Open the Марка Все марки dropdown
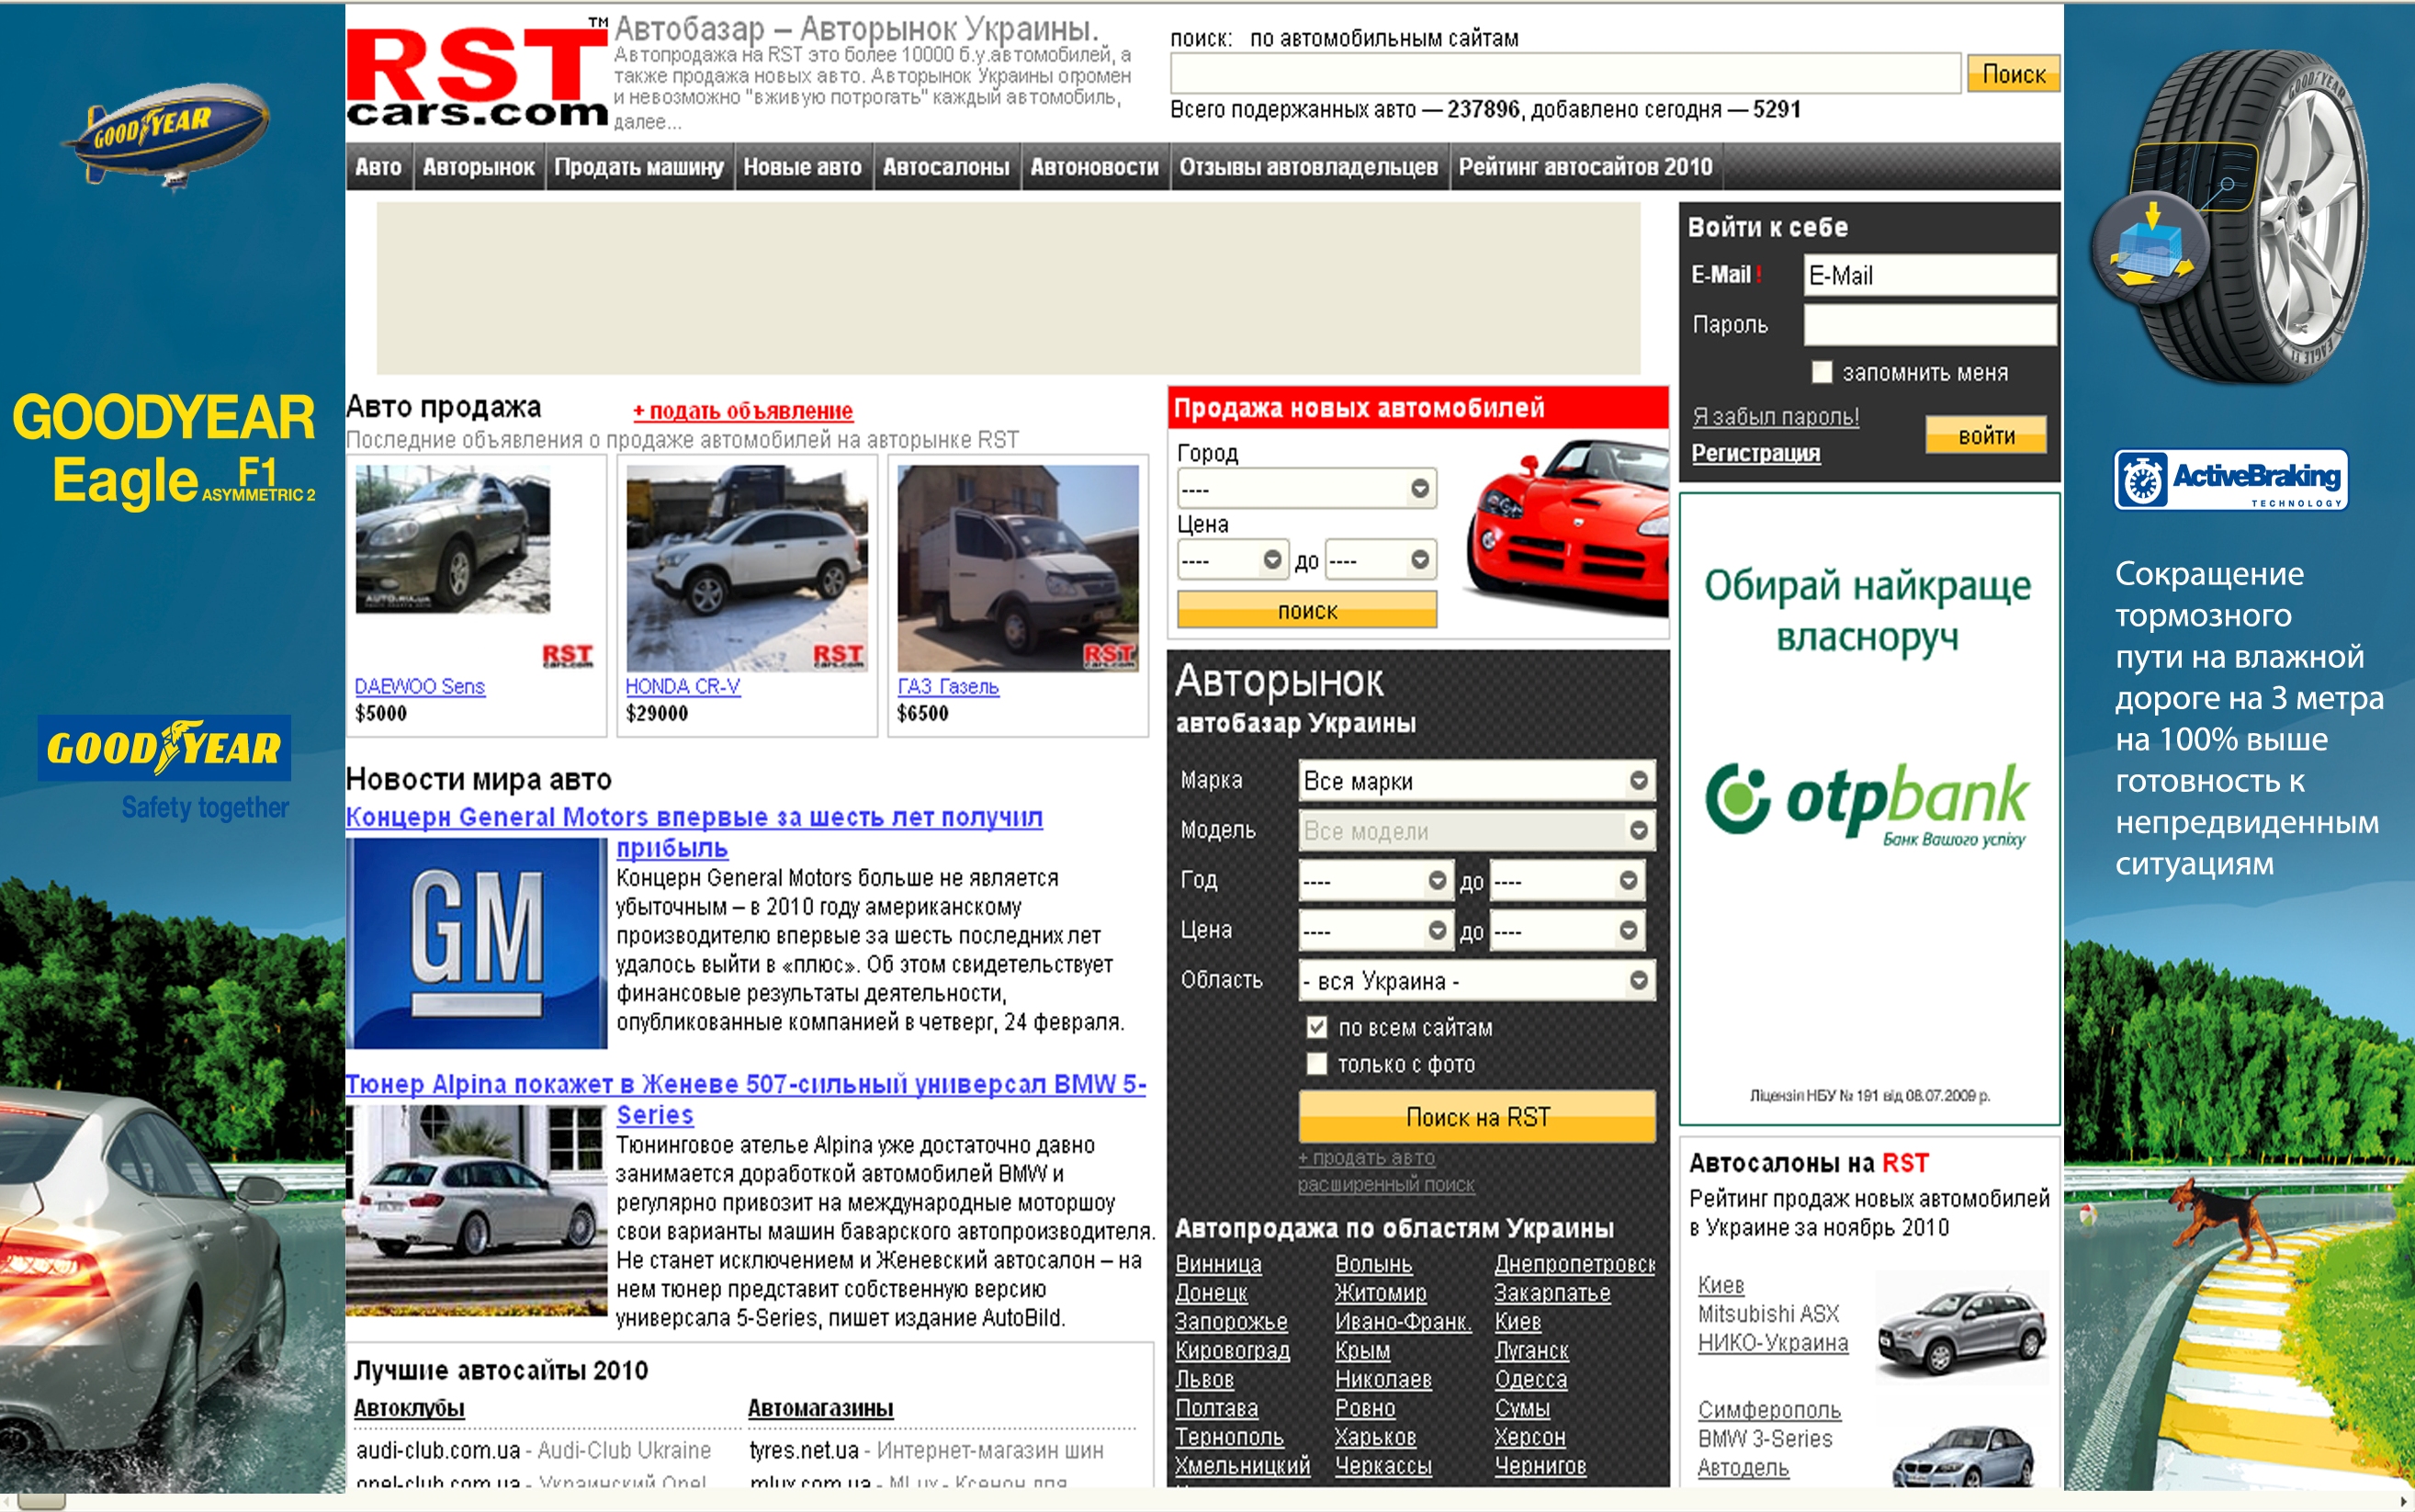This screenshot has height=1512, width=2415. click(x=1477, y=780)
